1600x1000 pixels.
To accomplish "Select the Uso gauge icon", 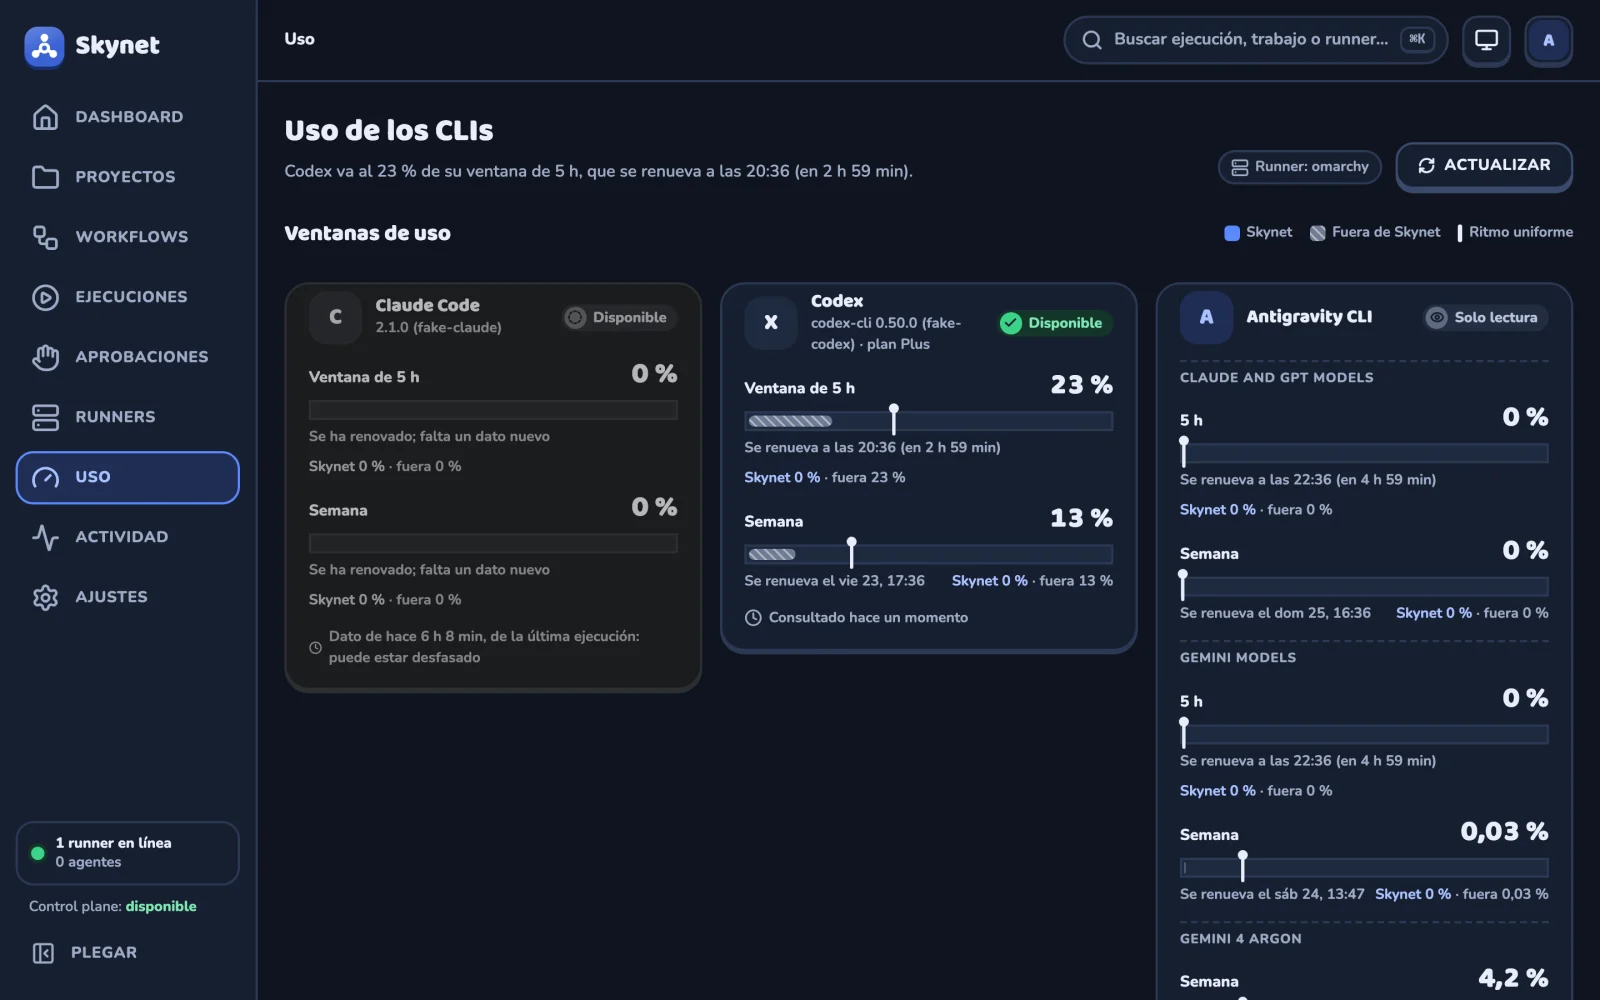I will (x=45, y=477).
